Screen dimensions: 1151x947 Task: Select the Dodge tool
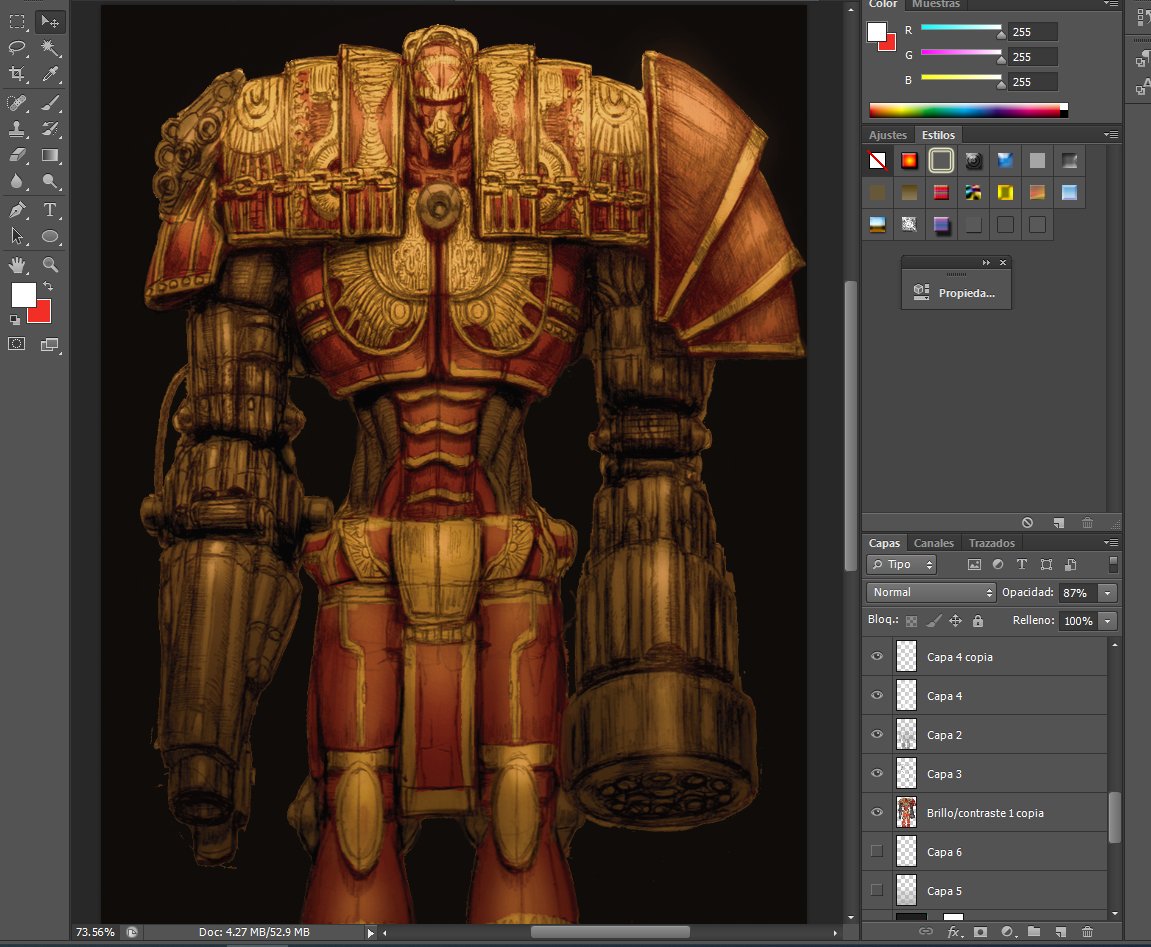click(50, 181)
